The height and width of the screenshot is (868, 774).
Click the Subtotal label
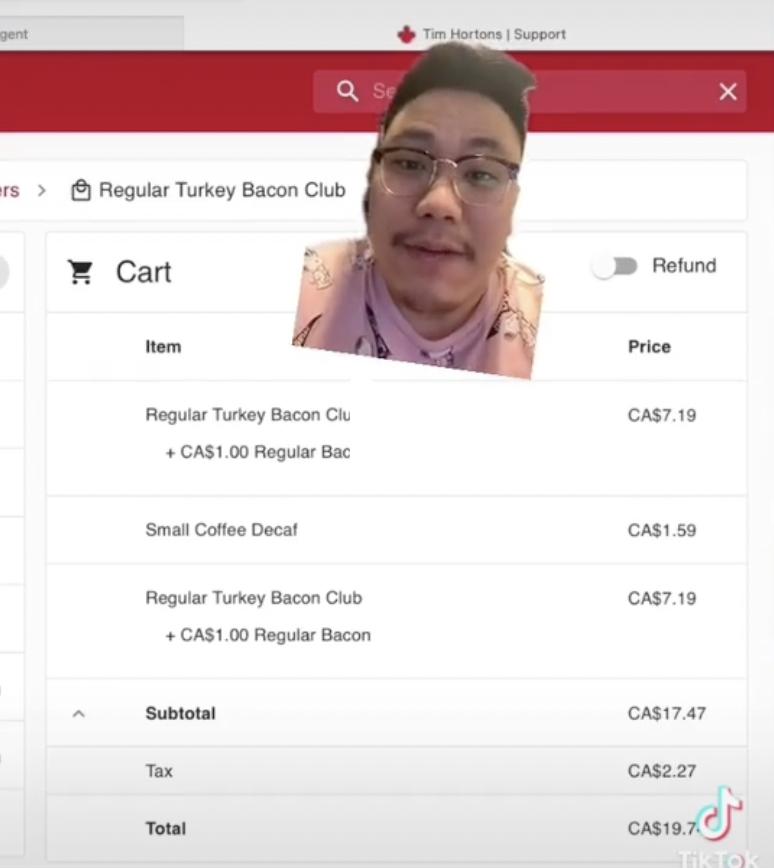[x=180, y=714]
